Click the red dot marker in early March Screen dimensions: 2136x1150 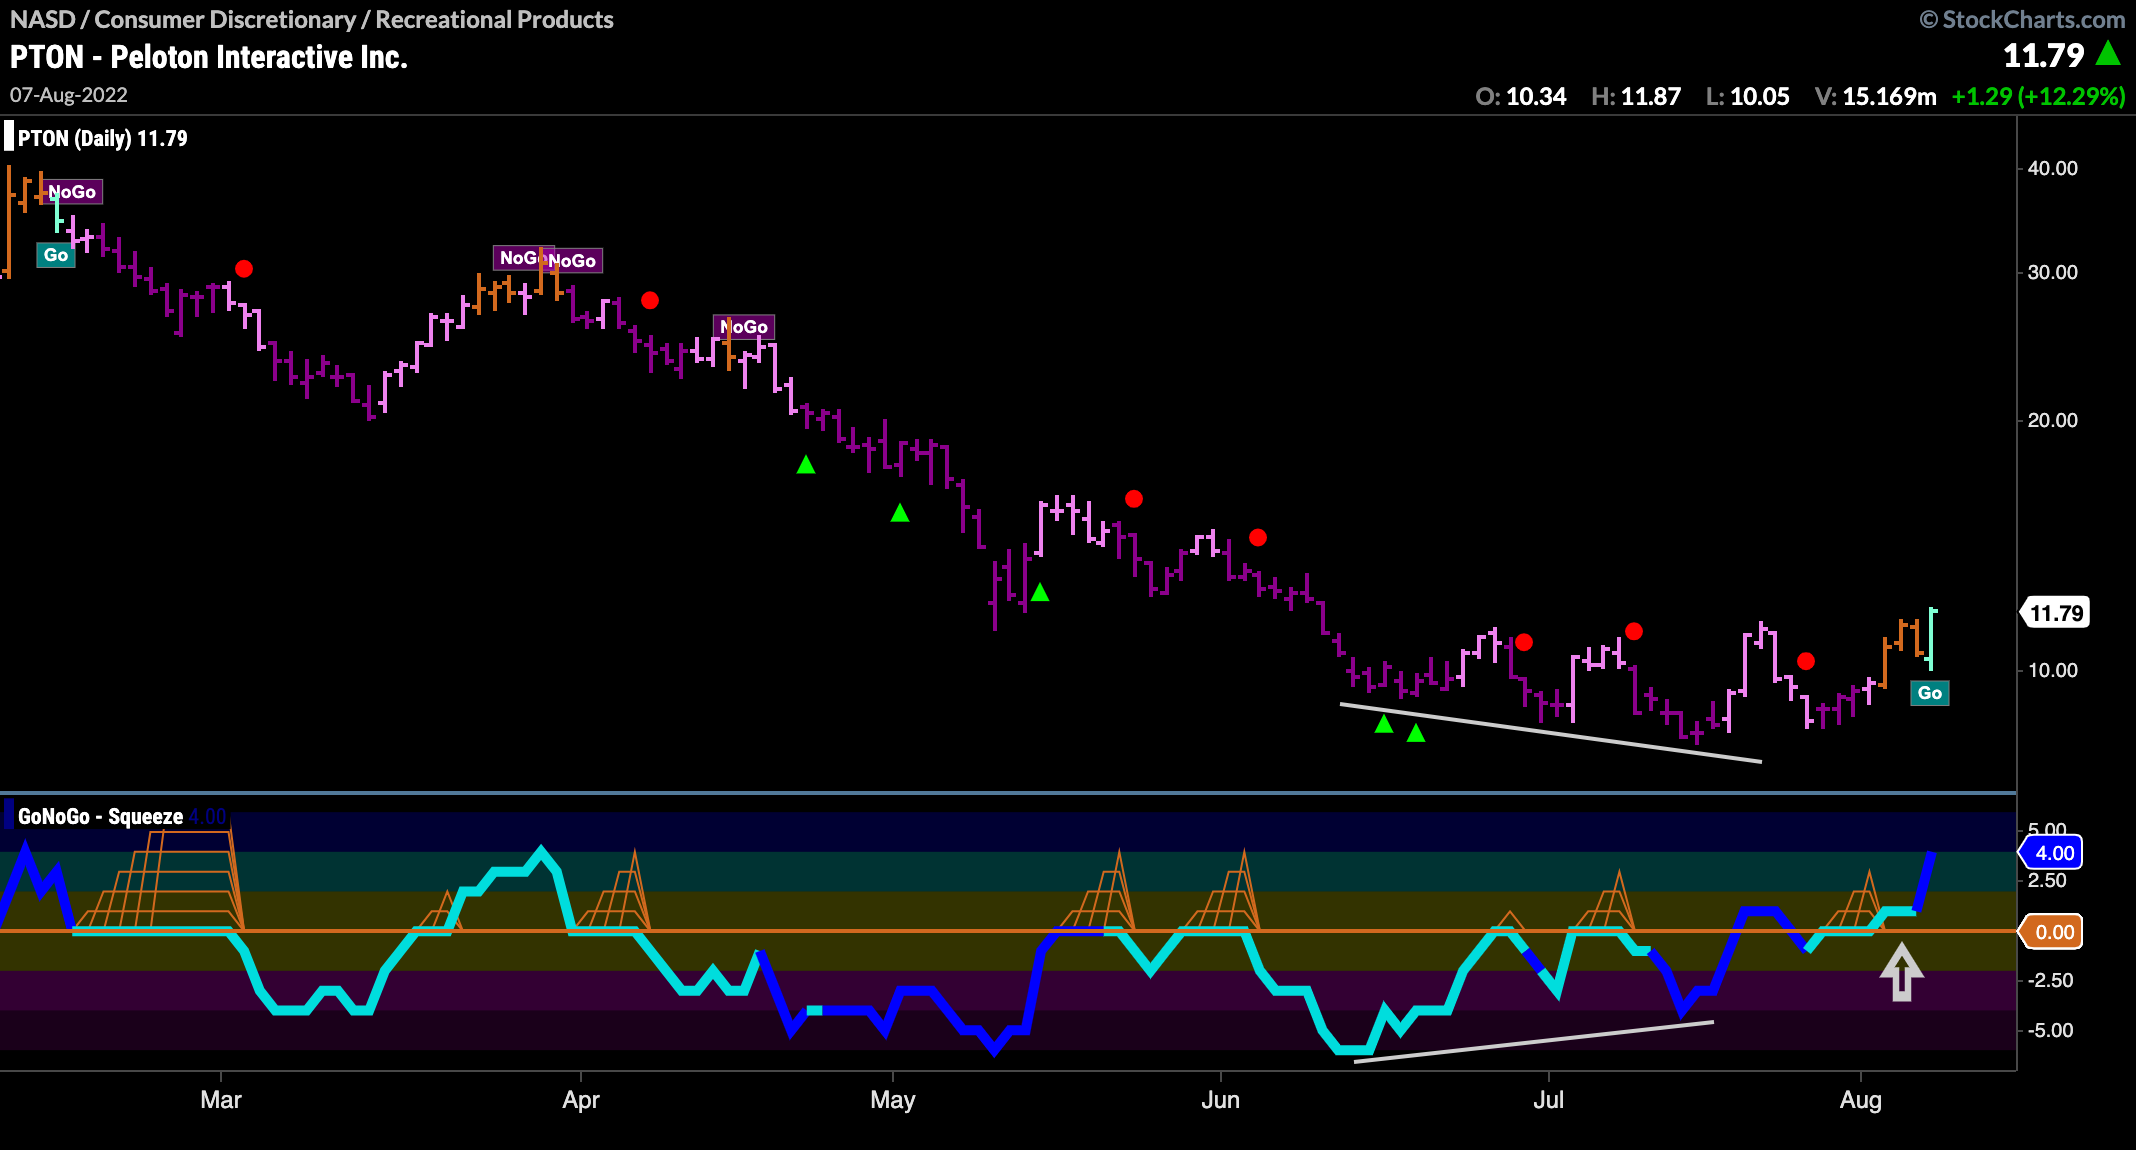pyautogui.click(x=244, y=269)
